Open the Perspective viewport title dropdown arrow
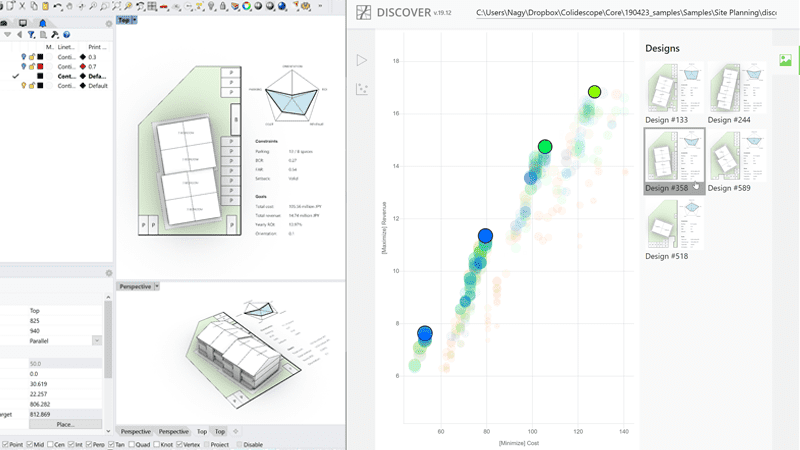Viewport: 800px width, 450px height. [x=157, y=286]
